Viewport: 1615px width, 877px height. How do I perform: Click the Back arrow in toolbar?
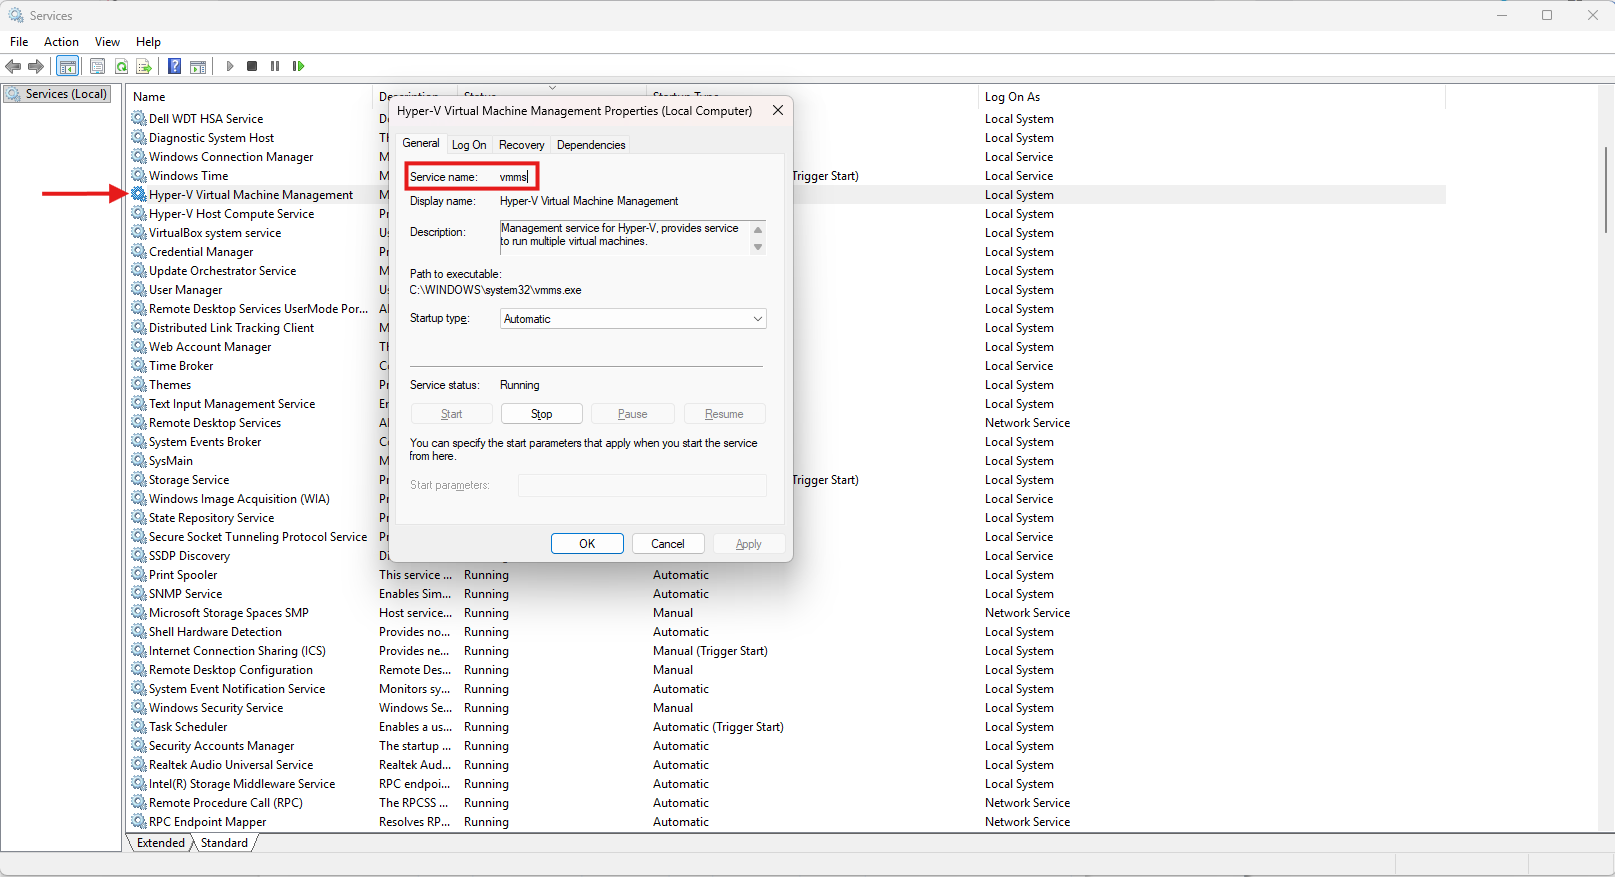click(x=13, y=66)
